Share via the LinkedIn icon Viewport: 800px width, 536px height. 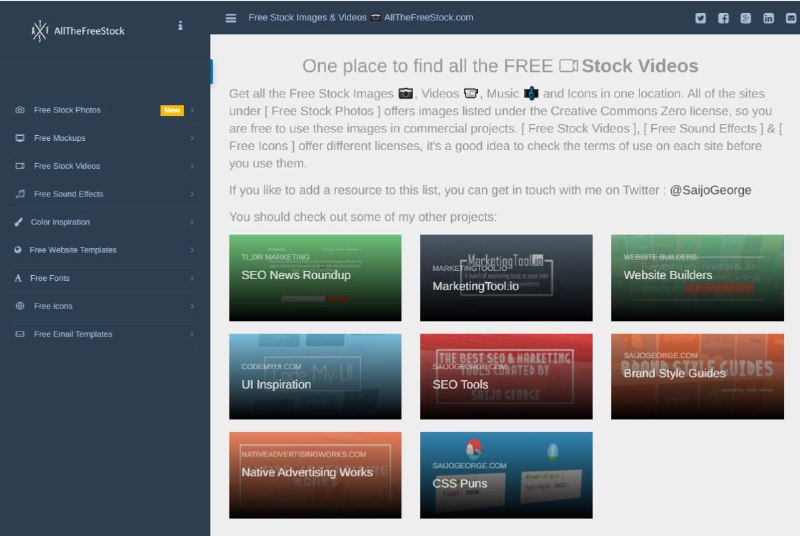point(768,18)
